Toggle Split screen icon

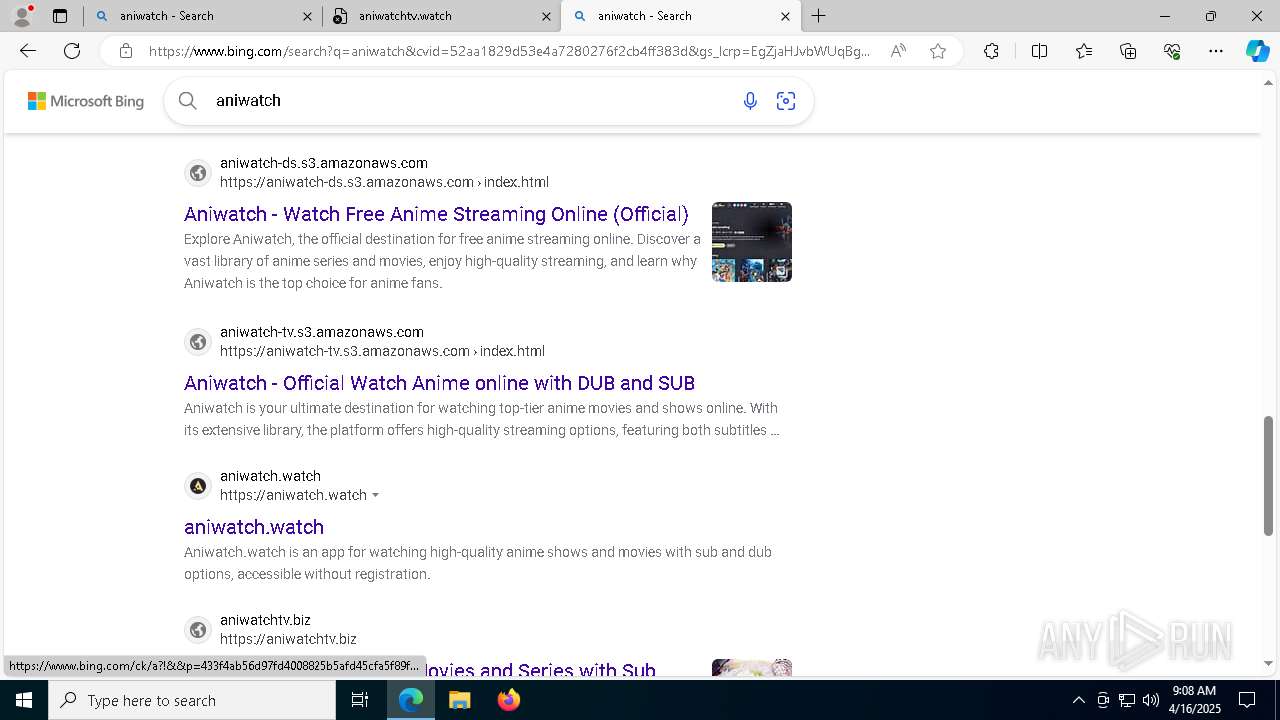[1039, 51]
